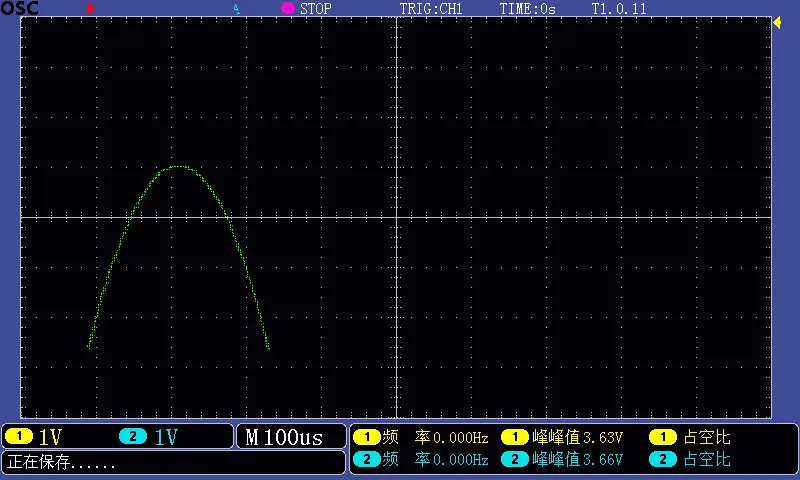Click the channel 1 badge beside 频率
This screenshot has height=480, width=800.
pyautogui.click(x=366, y=437)
